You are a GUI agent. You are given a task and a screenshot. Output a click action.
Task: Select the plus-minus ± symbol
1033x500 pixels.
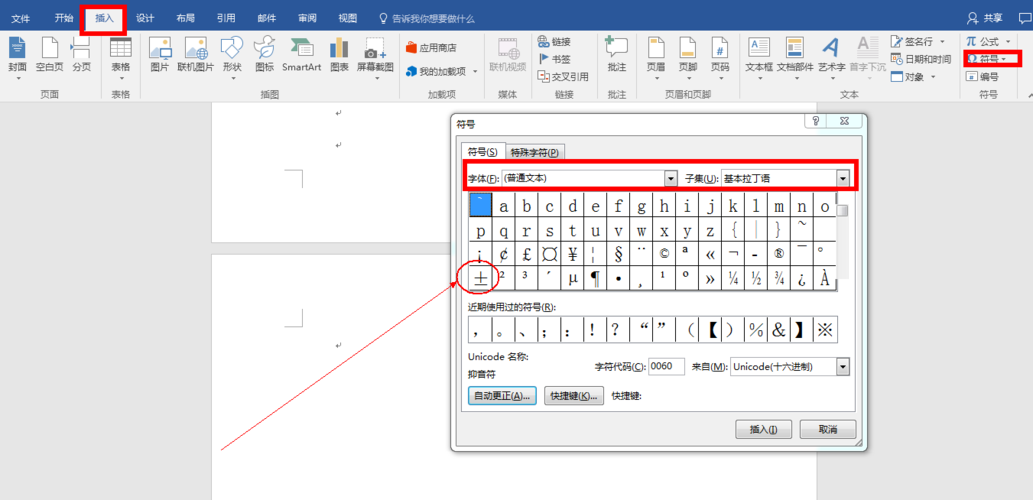(x=480, y=279)
